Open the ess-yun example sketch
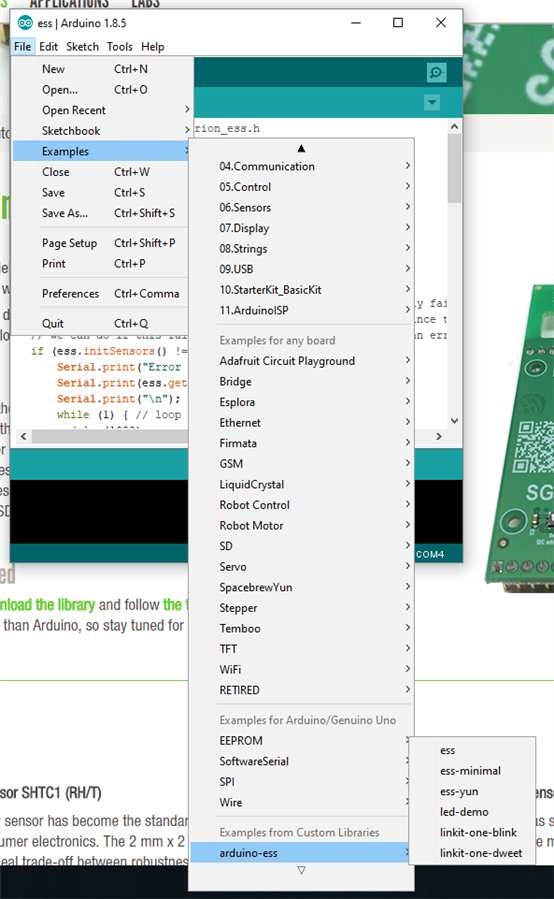Image resolution: width=554 pixels, height=899 pixels. [472, 792]
